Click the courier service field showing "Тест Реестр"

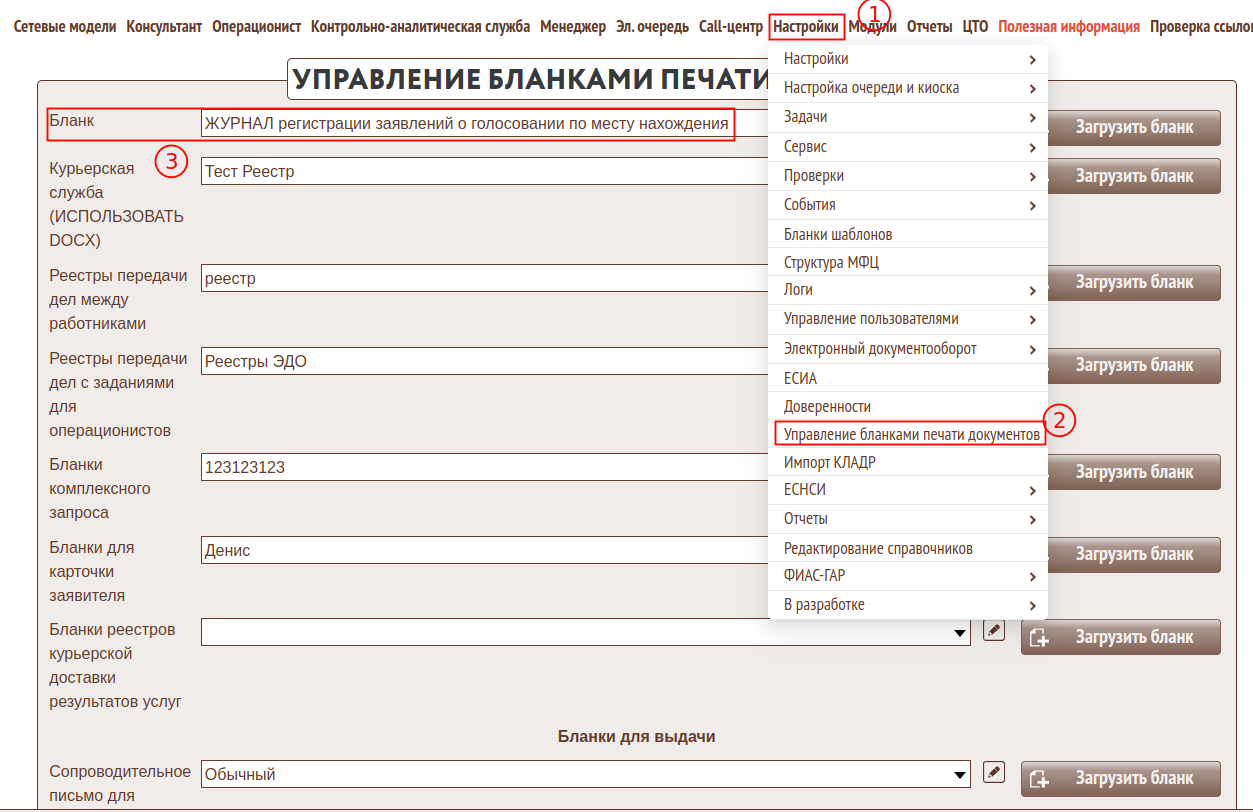pyautogui.click(x=480, y=171)
